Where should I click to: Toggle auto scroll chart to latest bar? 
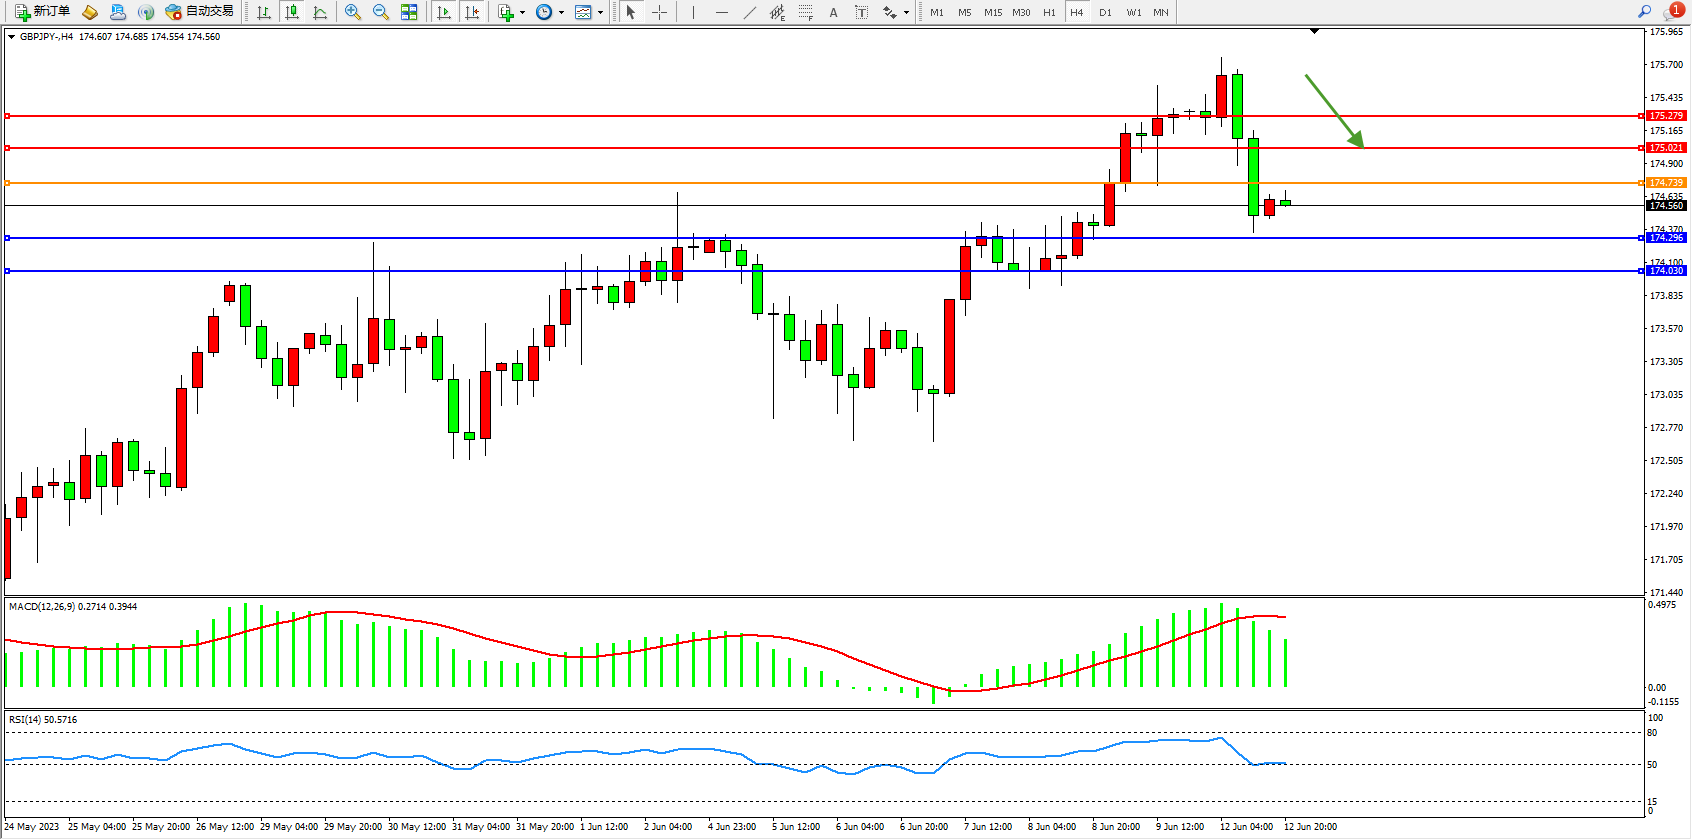coord(444,12)
